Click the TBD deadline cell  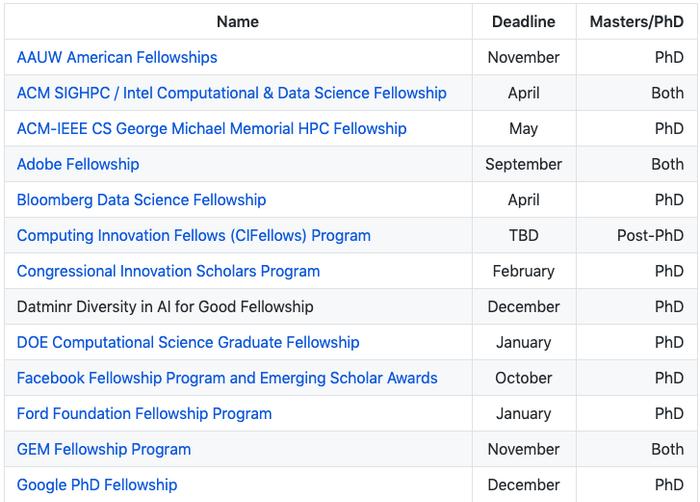(524, 236)
